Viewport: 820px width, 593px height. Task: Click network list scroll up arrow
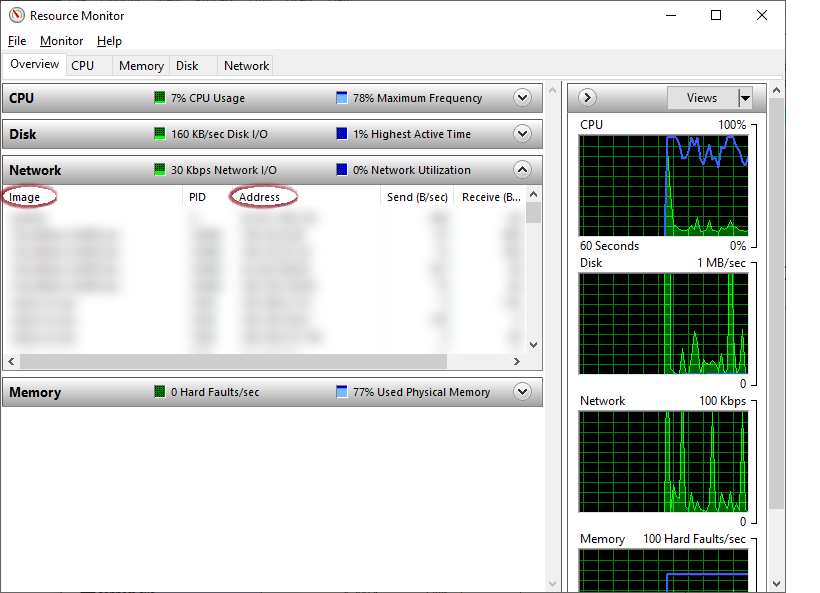pyautogui.click(x=533, y=195)
